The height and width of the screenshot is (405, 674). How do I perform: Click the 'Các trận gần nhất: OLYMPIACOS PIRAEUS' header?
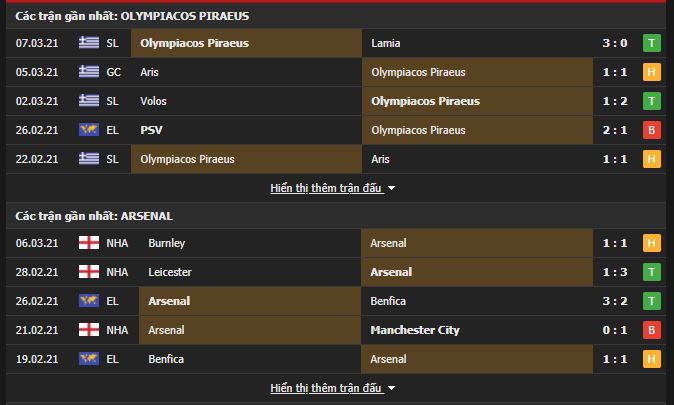click(x=132, y=16)
